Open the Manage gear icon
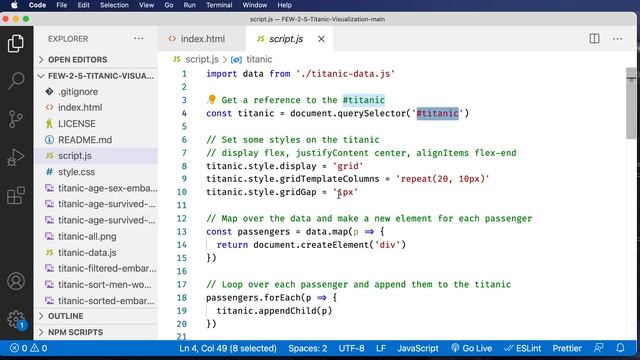Viewport: 640px width, 360px height. (16, 319)
